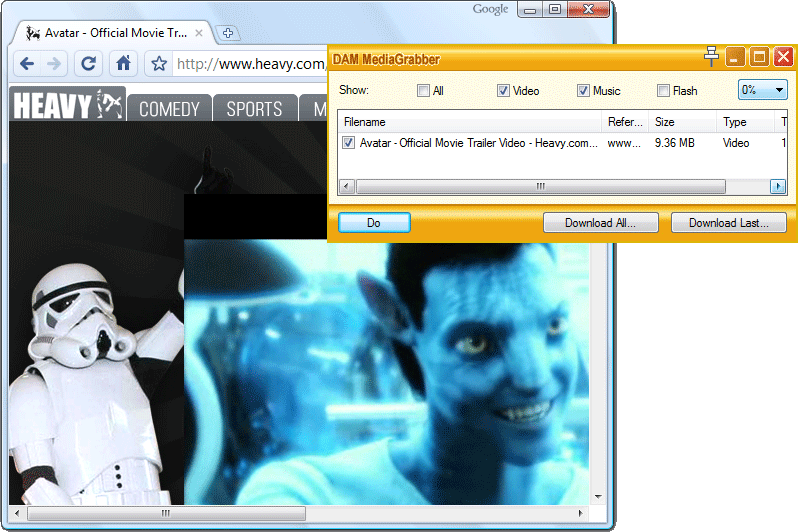Minimize the Chrome browser window
The width and height of the screenshot is (798, 532).
coord(530,10)
